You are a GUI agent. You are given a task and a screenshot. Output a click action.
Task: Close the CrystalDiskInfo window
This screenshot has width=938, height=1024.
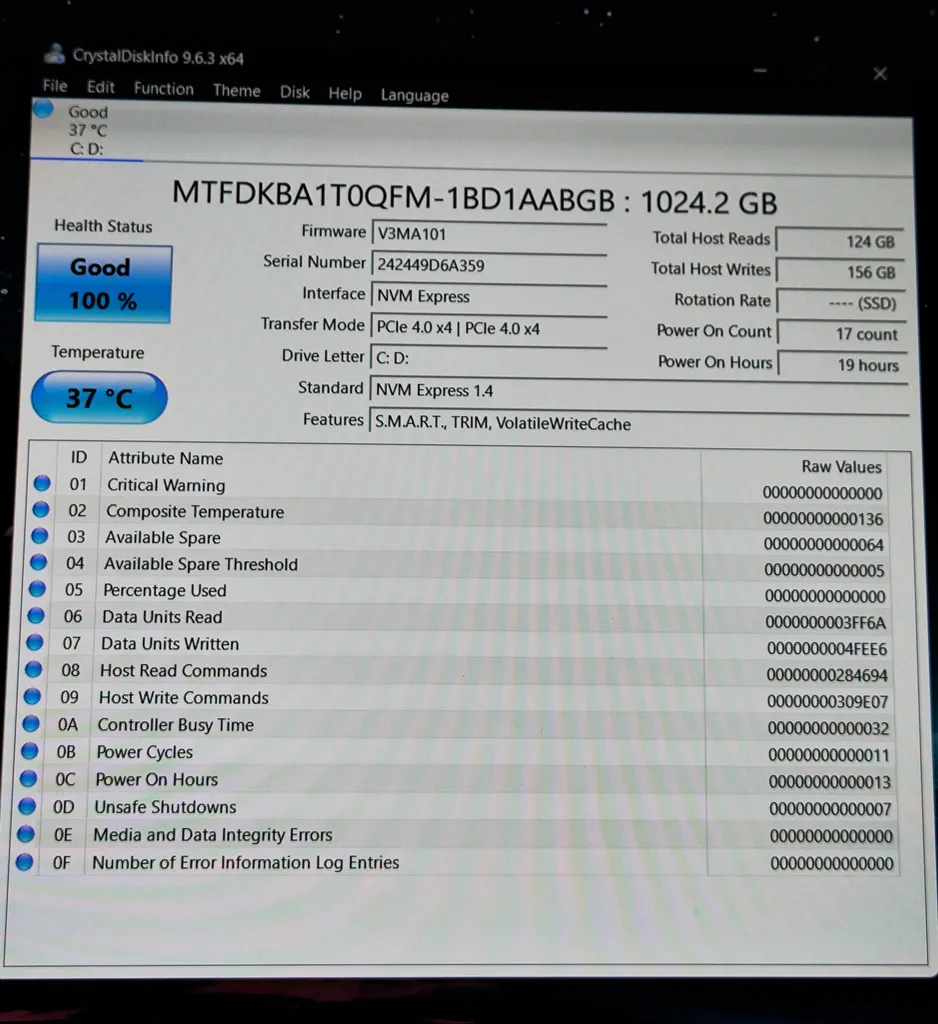(x=879, y=74)
